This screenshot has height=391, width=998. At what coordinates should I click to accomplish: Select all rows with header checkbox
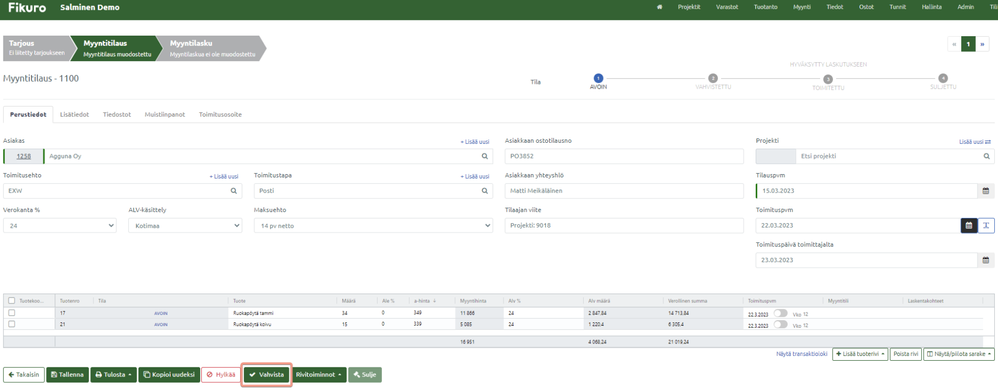[11, 301]
